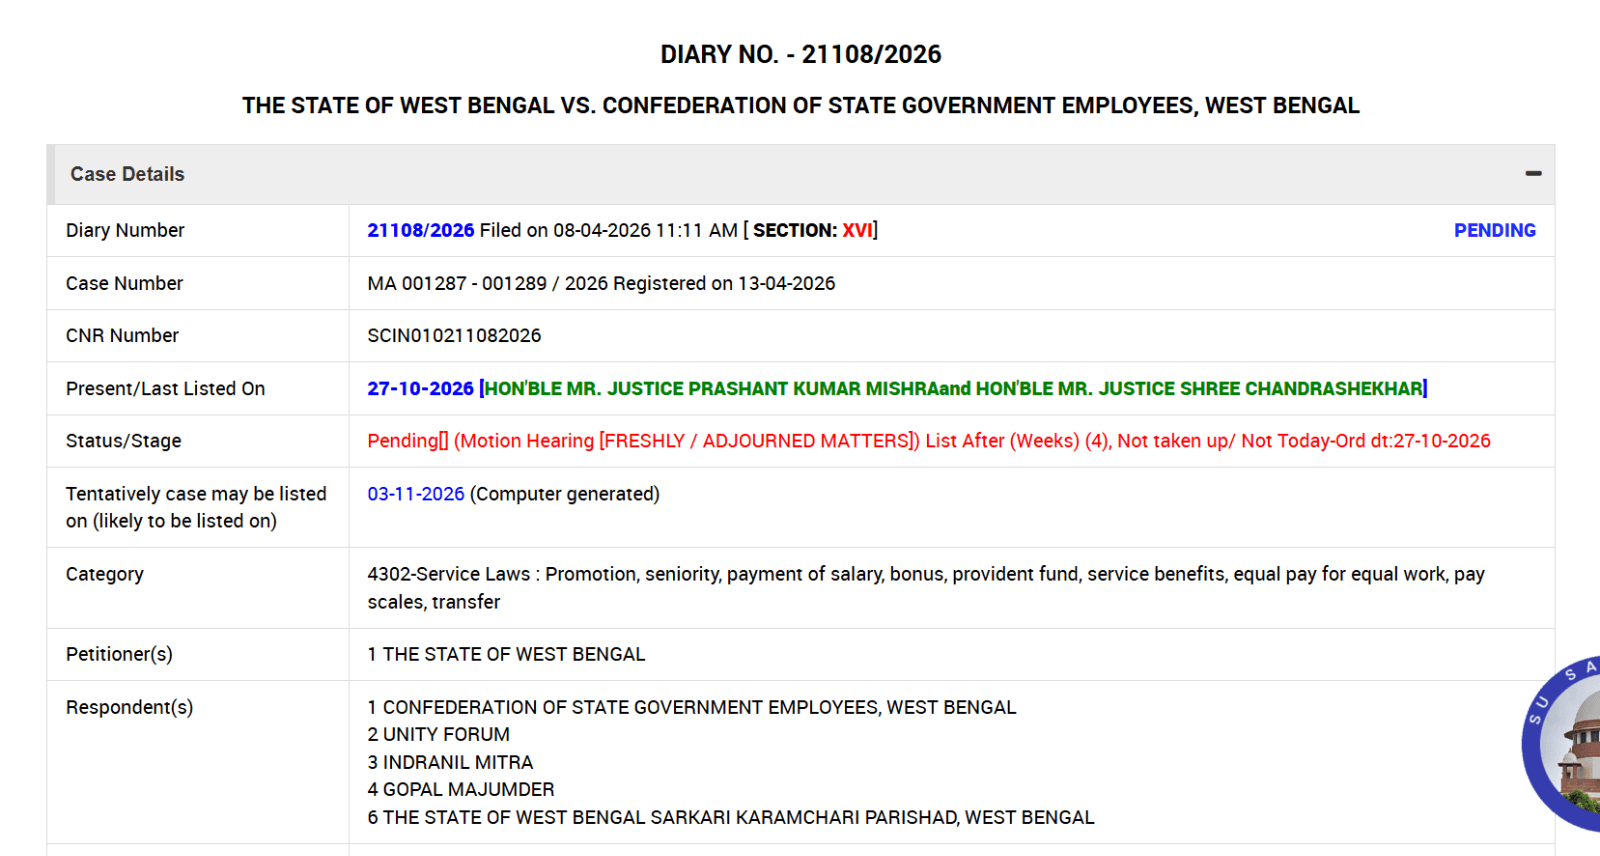1600x856 pixels.
Task: Select the Respondent(s) row label
Action: (x=130, y=707)
